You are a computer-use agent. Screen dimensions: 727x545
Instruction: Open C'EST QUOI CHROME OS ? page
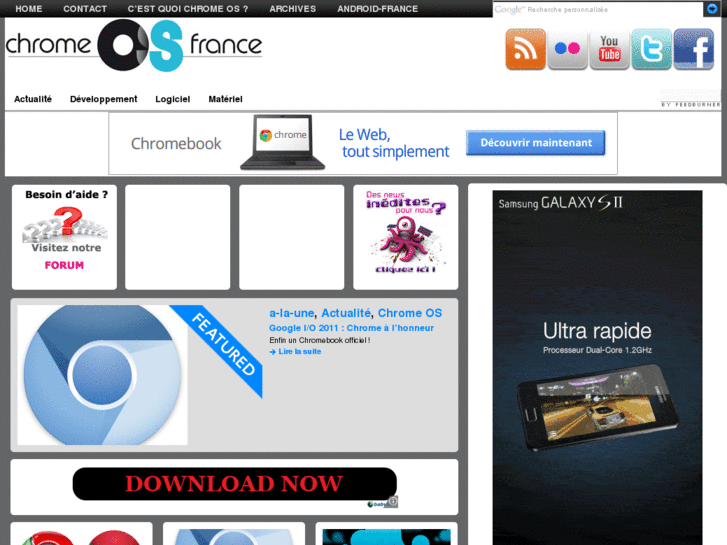[188, 9]
